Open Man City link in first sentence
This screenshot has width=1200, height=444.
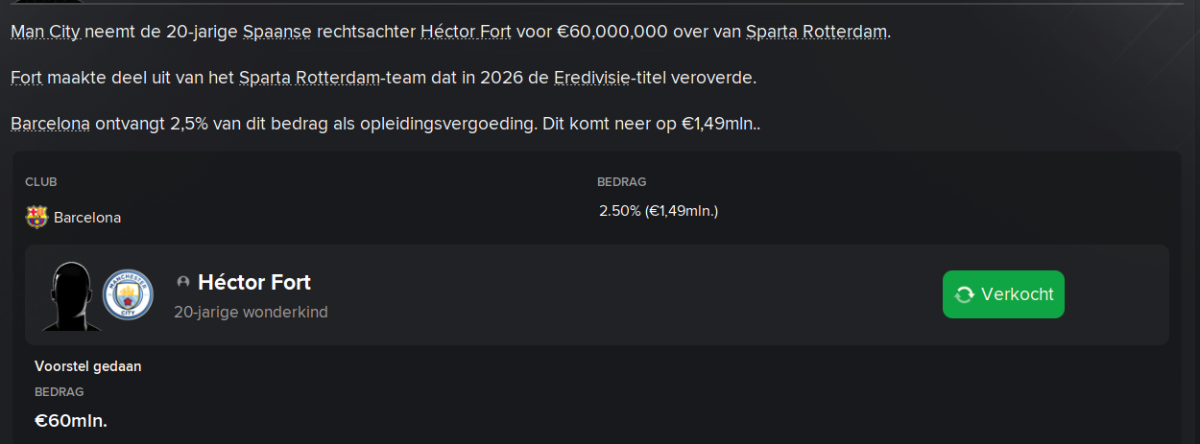46,32
